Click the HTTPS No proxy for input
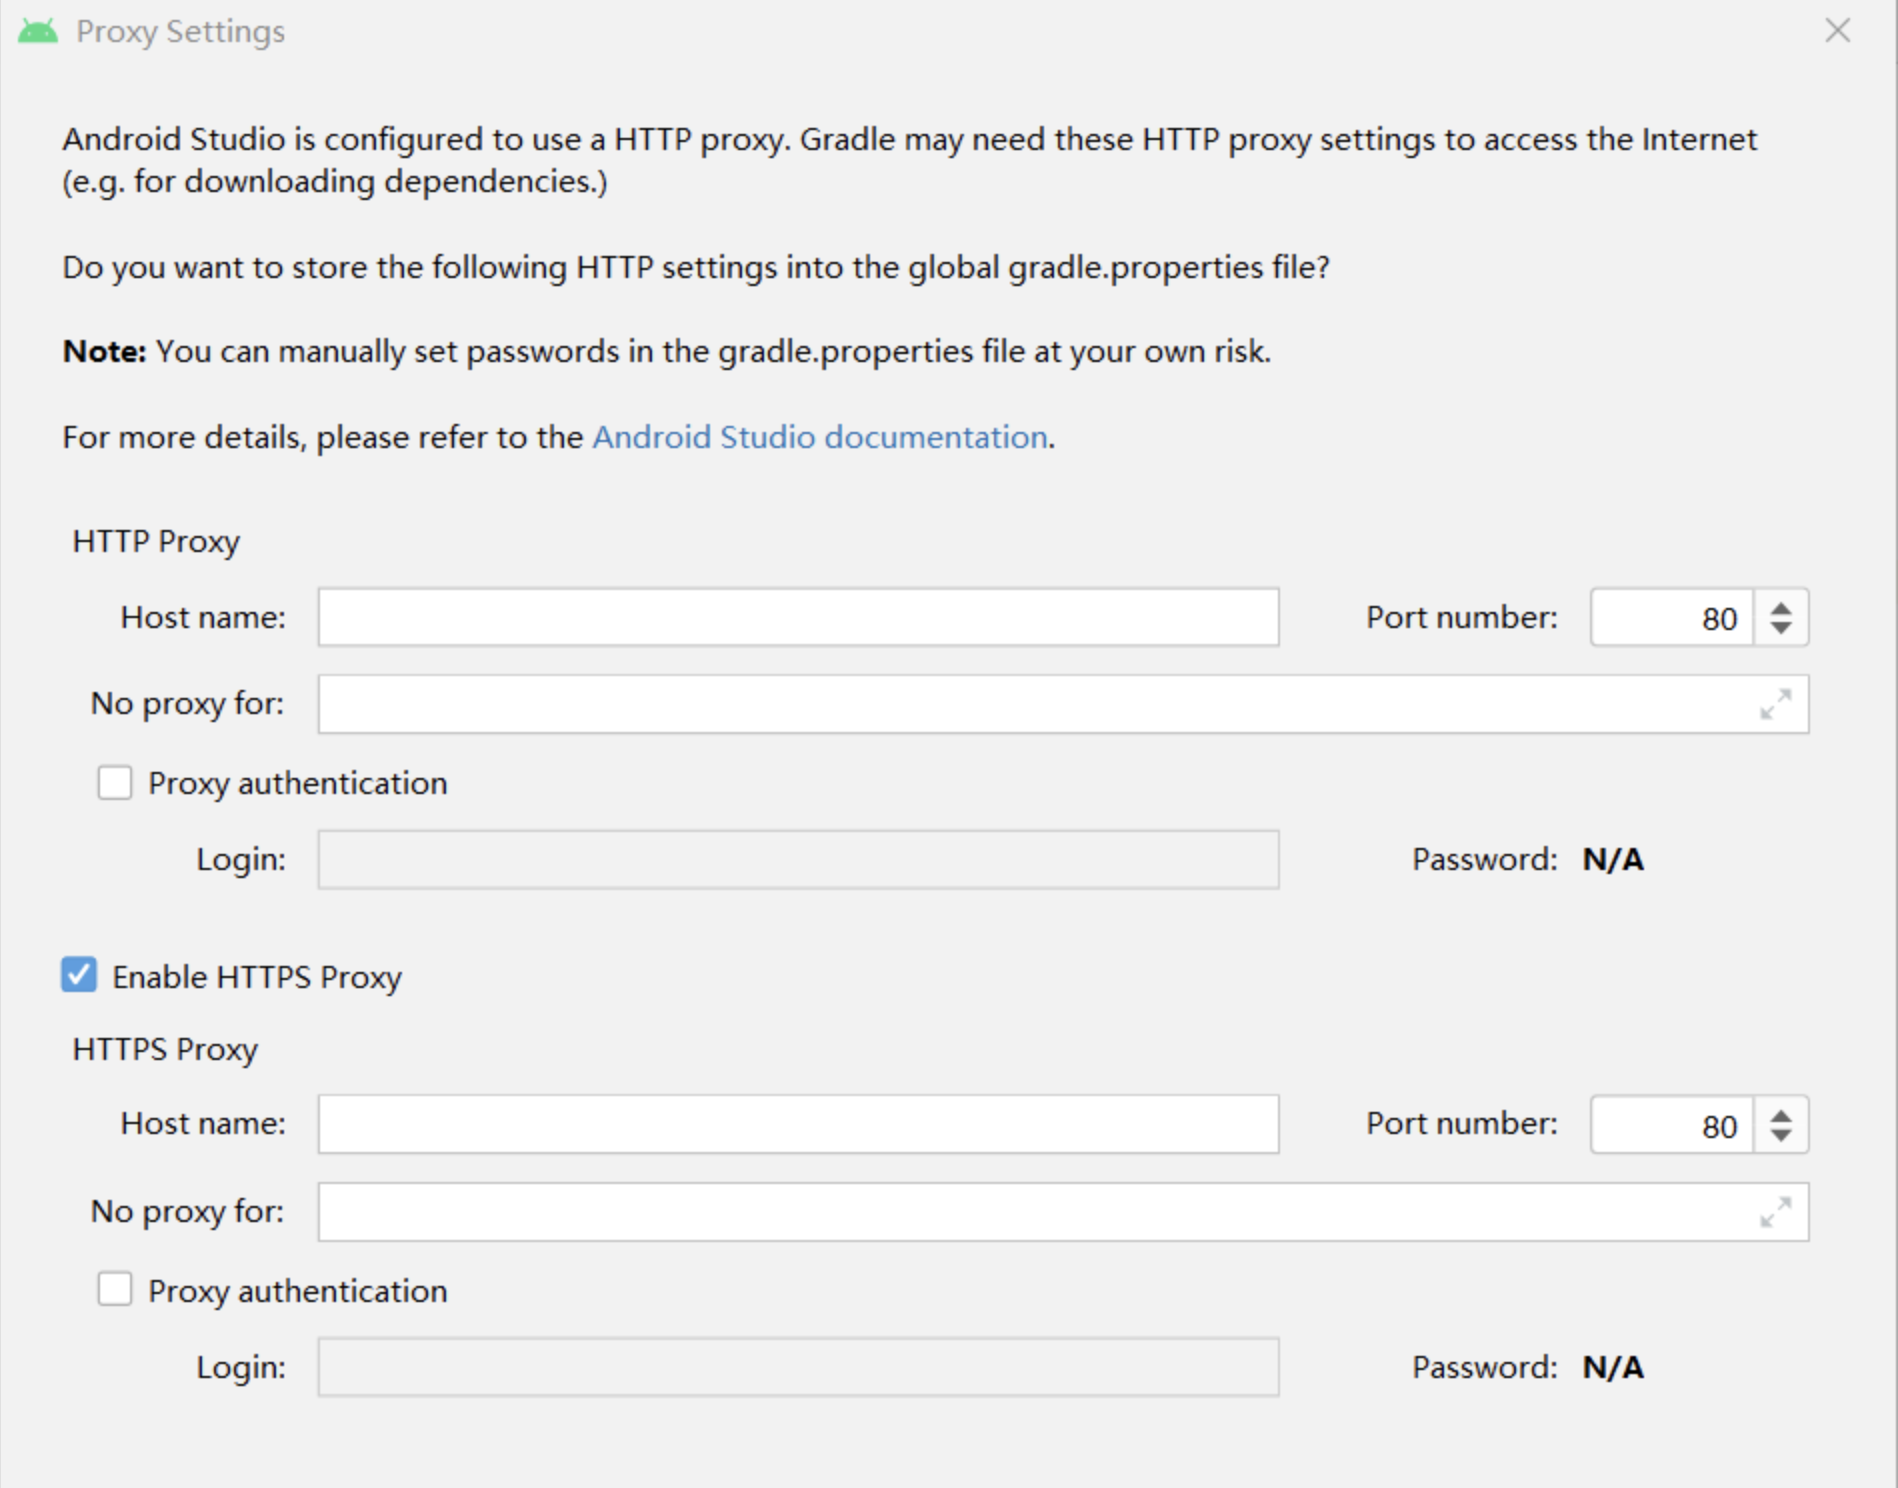1898x1488 pixels. pyautogui.click(x=1030, y=1212)
